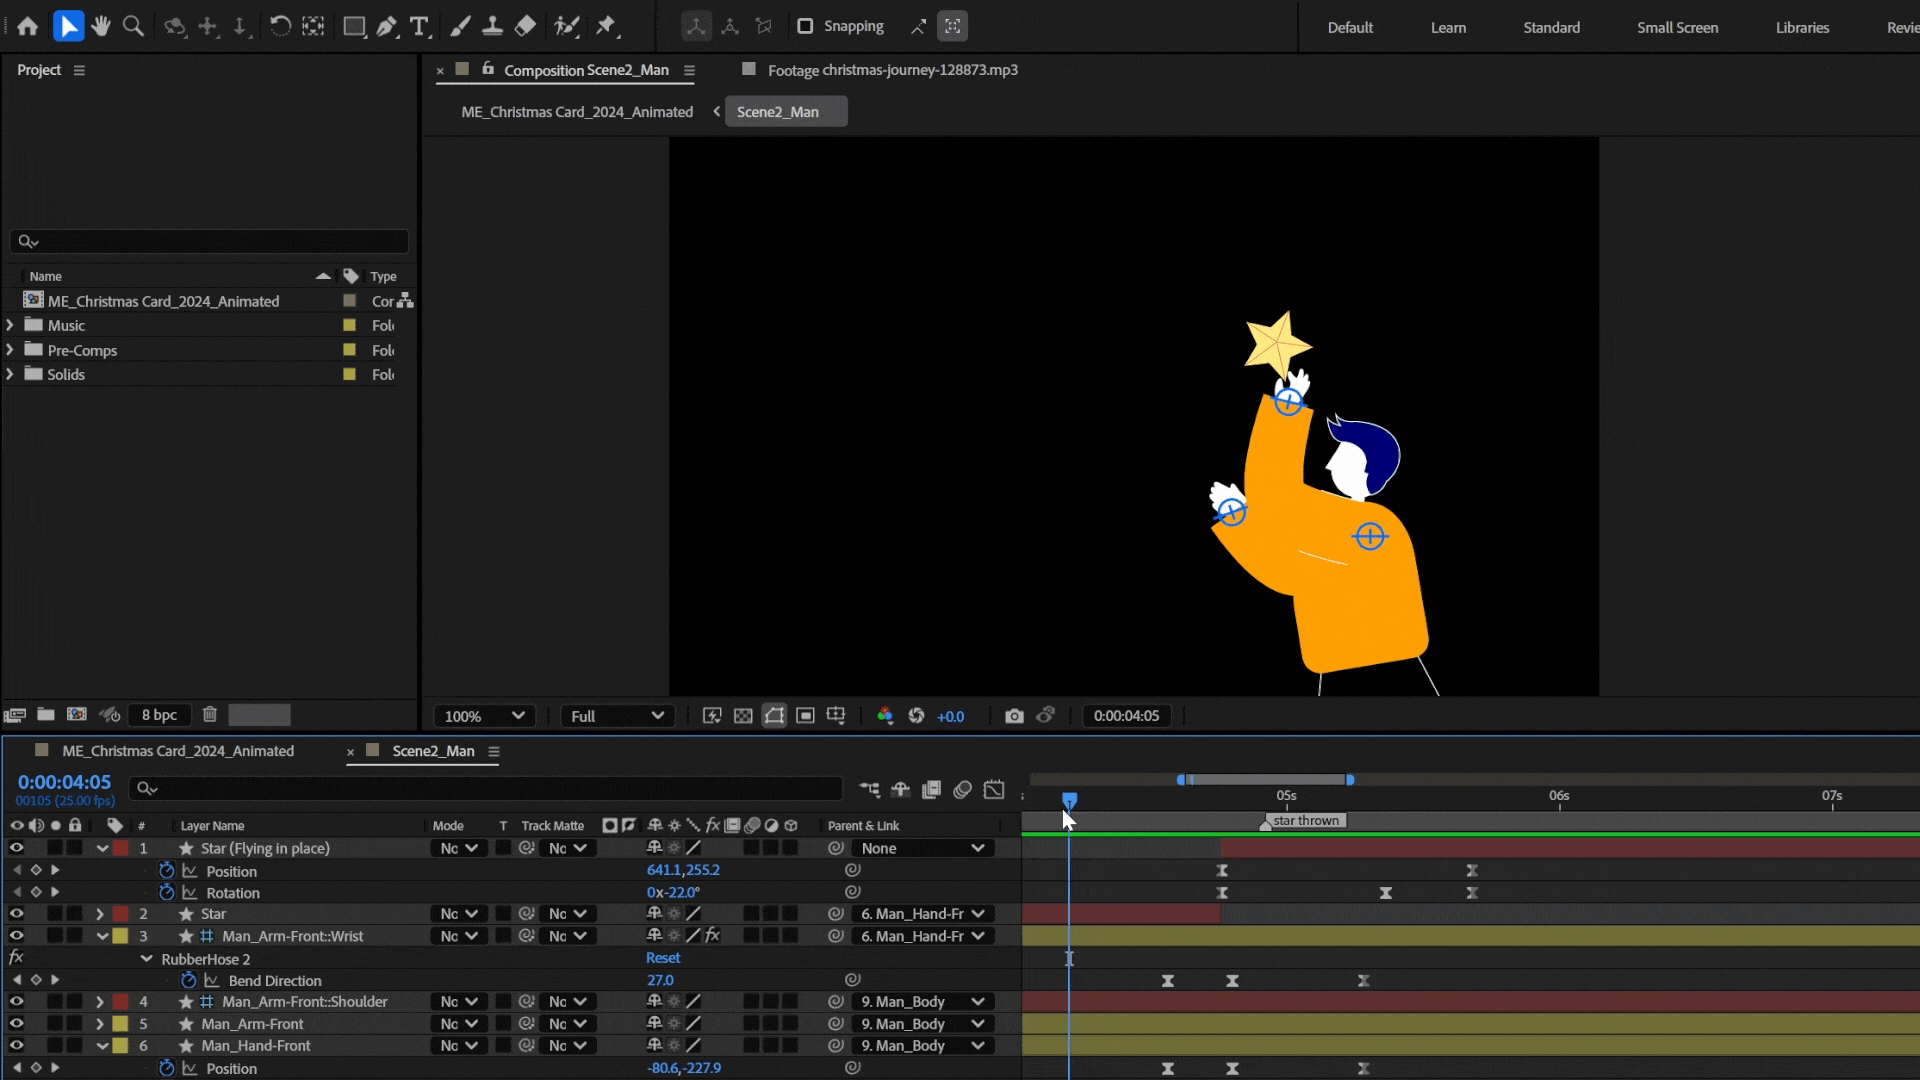
Task: Click the interpret footage icon in Project panel
Action: tap(14, 715)
